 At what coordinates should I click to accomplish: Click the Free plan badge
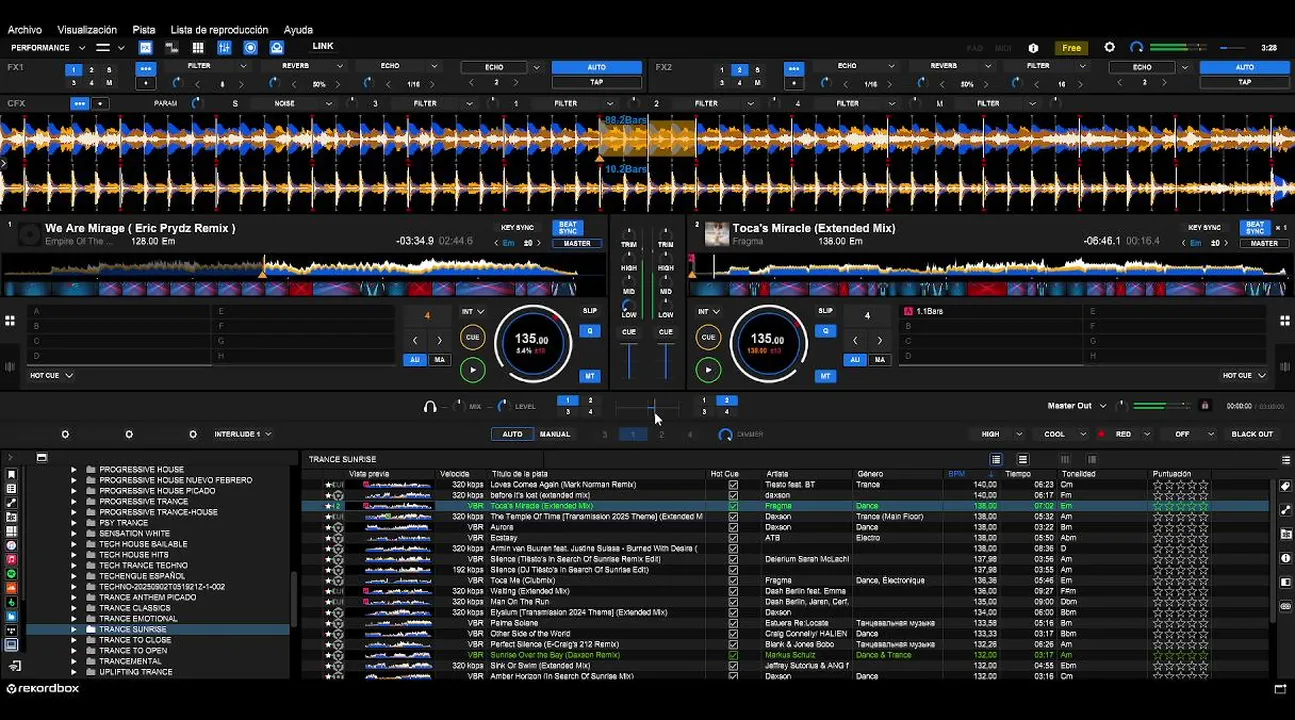pos(1072,47)
